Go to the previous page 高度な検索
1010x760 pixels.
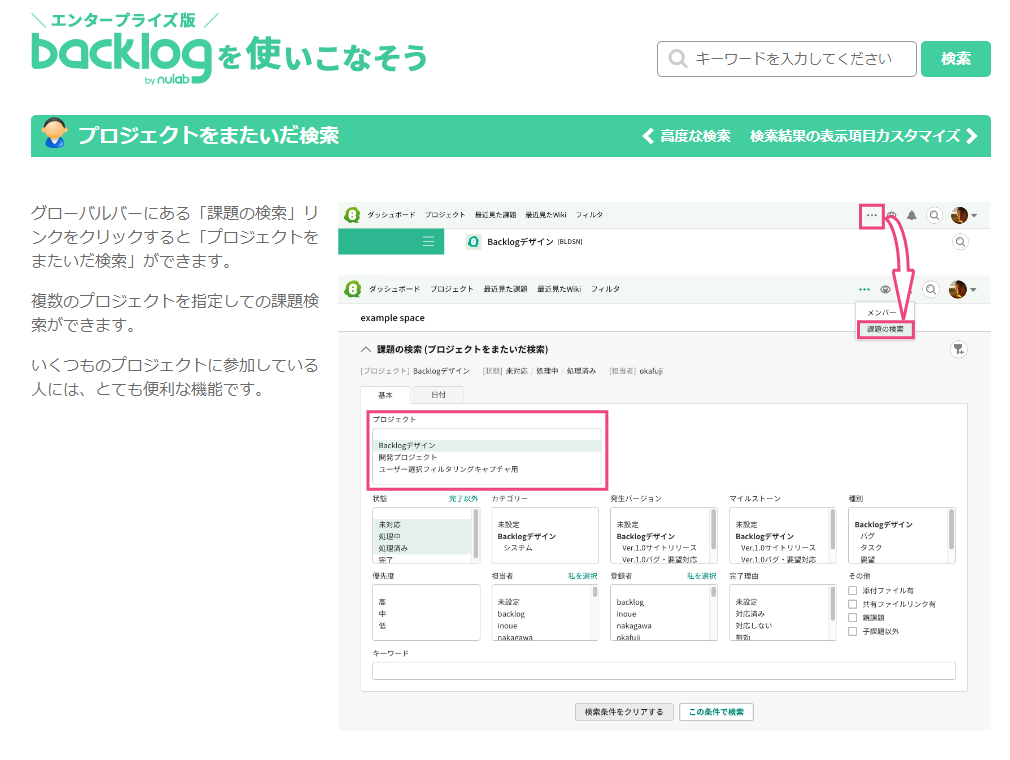[x=687, y=136]
